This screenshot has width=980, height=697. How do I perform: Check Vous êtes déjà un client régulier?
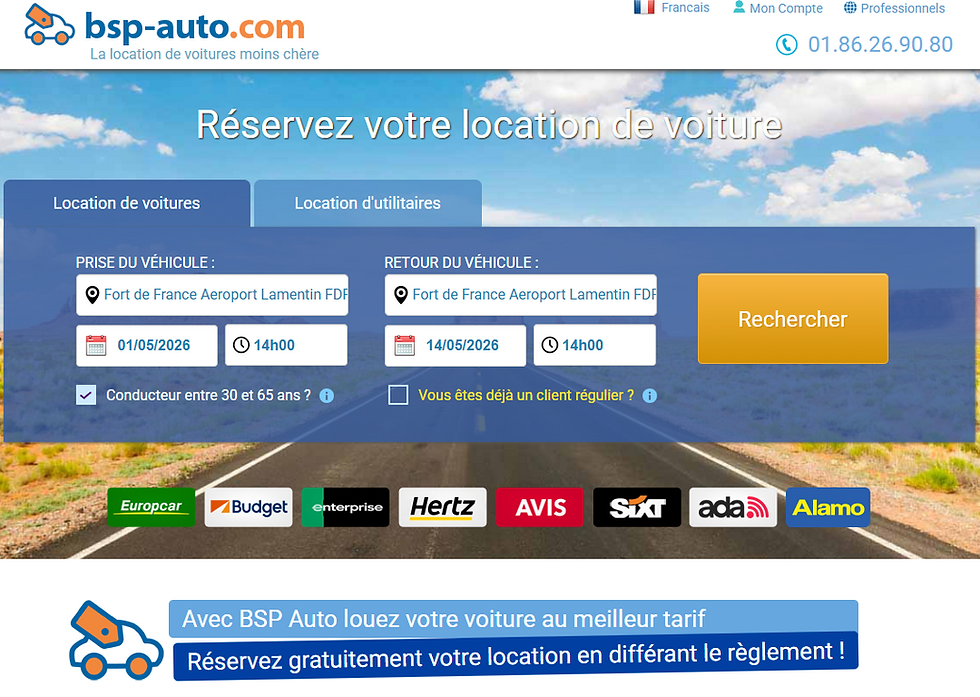point(398,395)
